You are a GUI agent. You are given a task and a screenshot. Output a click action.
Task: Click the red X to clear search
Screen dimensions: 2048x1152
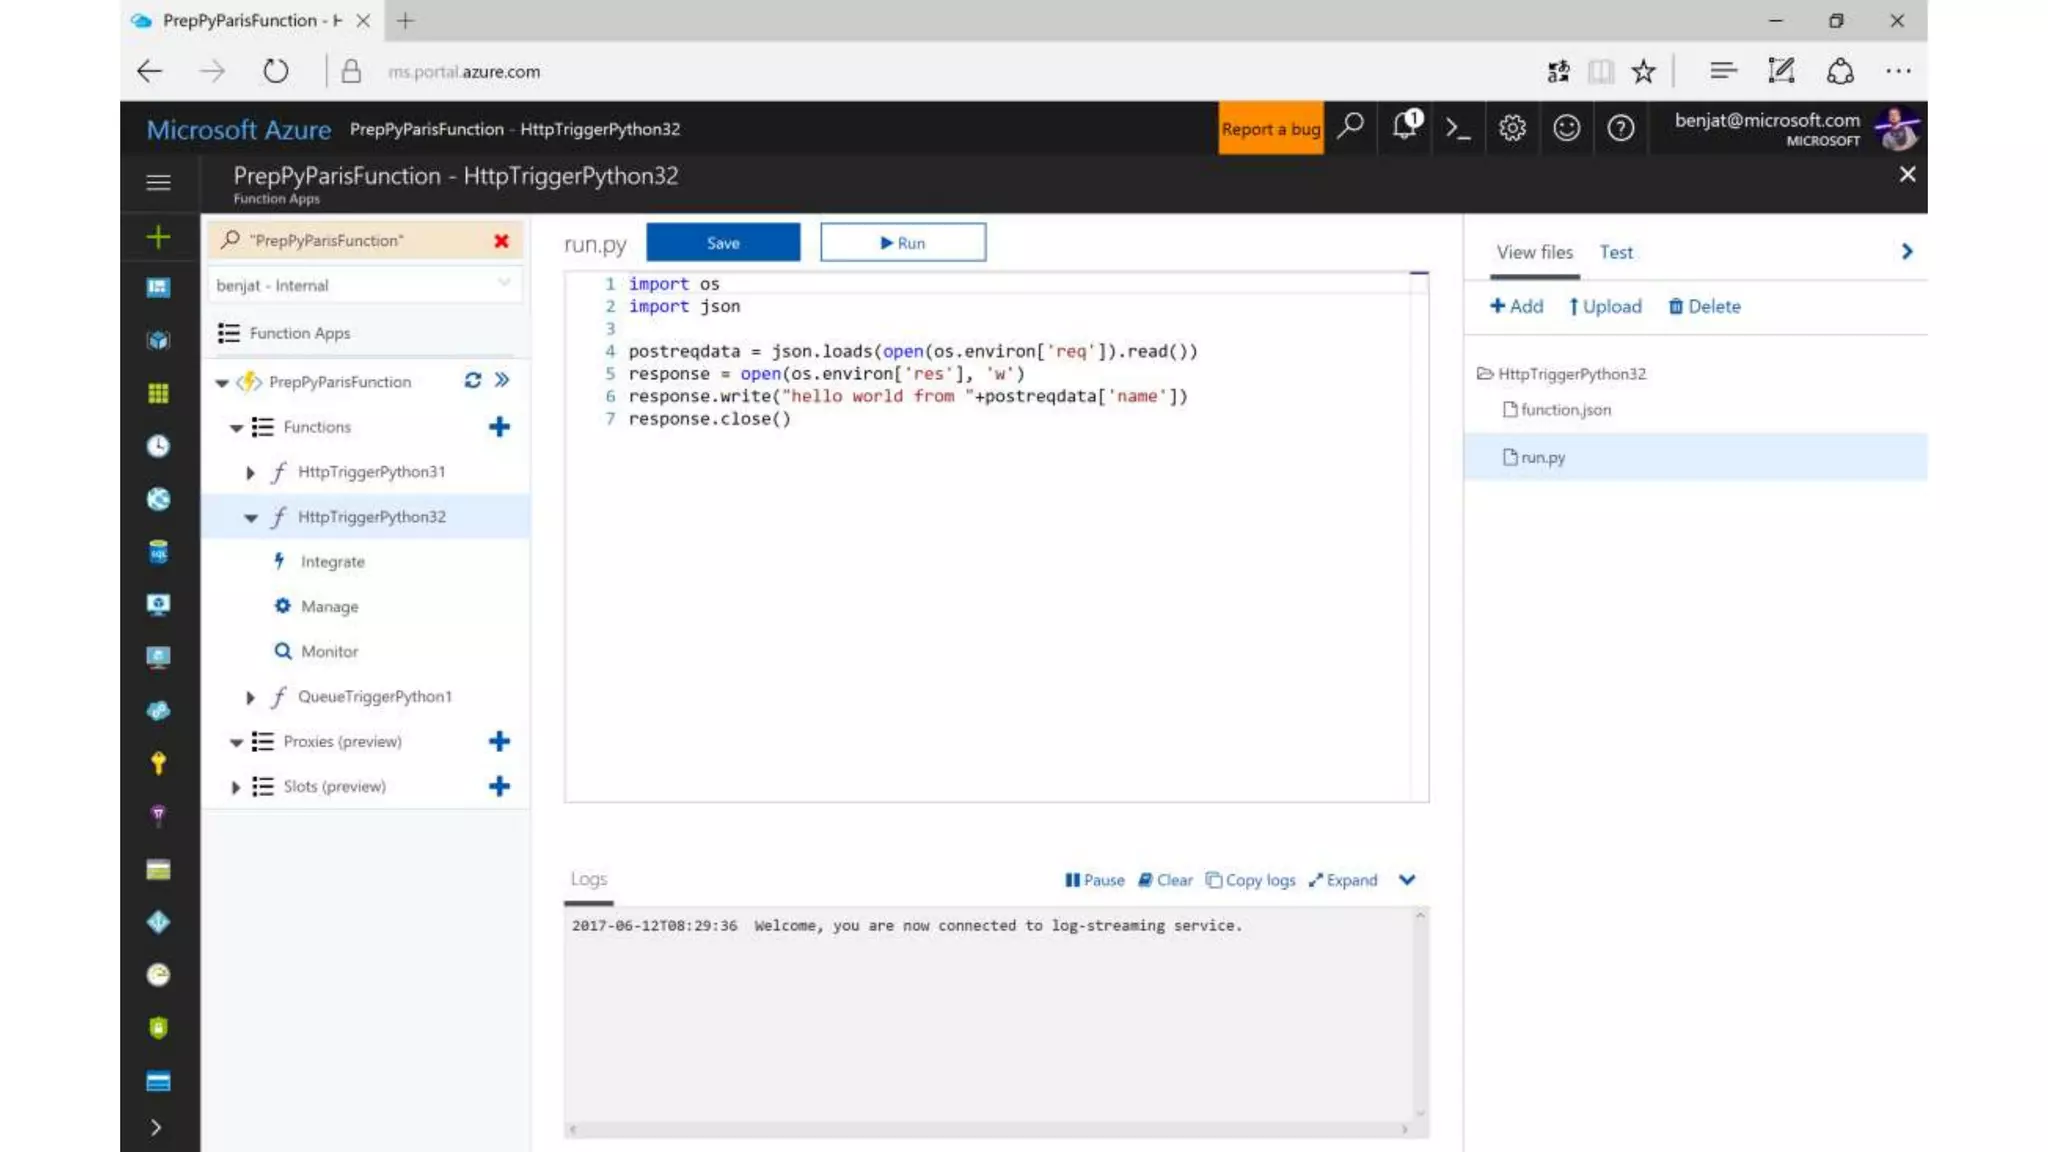pos(501,241)
